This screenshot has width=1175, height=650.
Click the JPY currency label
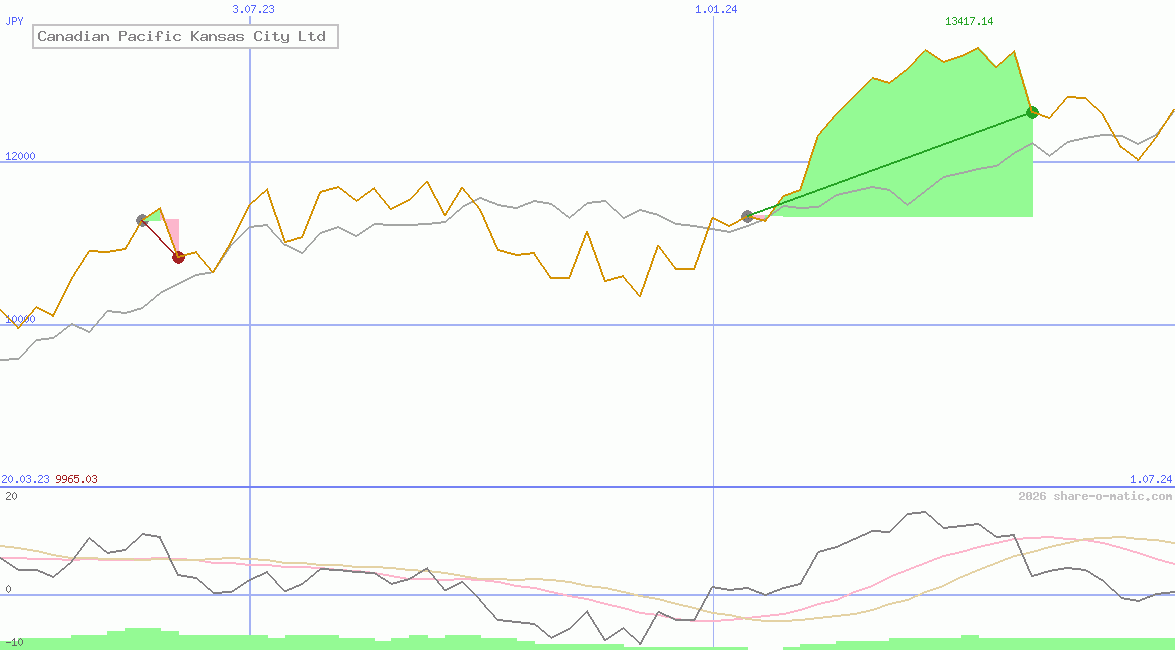point(15,20)
